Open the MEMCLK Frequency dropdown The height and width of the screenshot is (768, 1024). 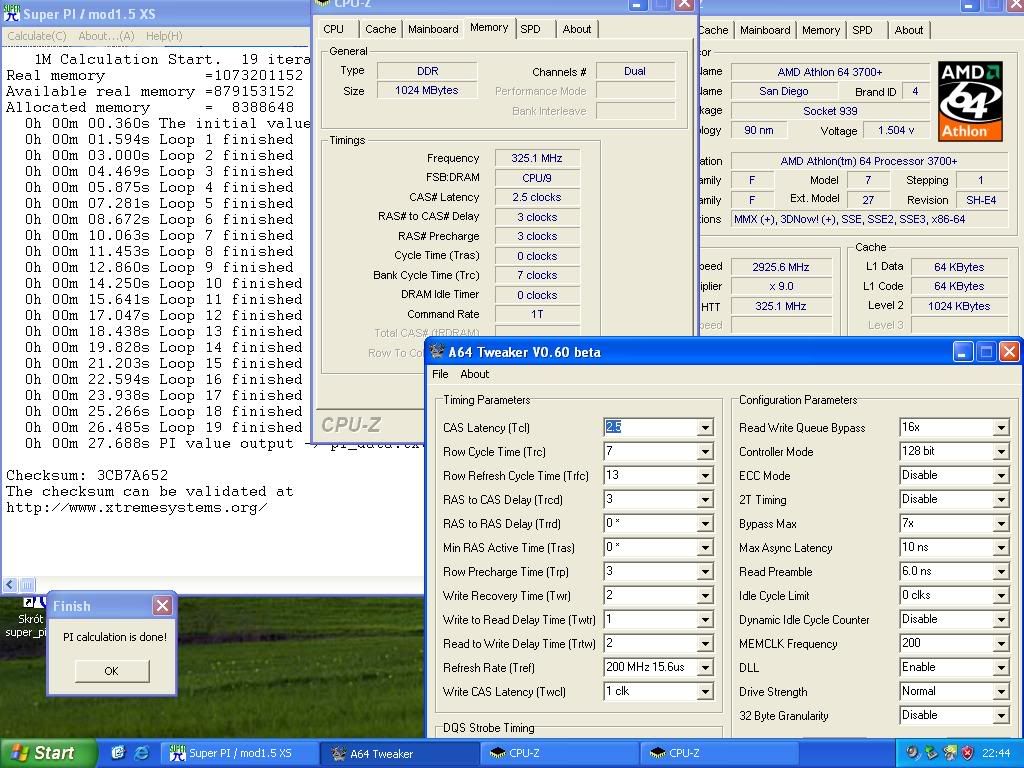point(1001,644)
